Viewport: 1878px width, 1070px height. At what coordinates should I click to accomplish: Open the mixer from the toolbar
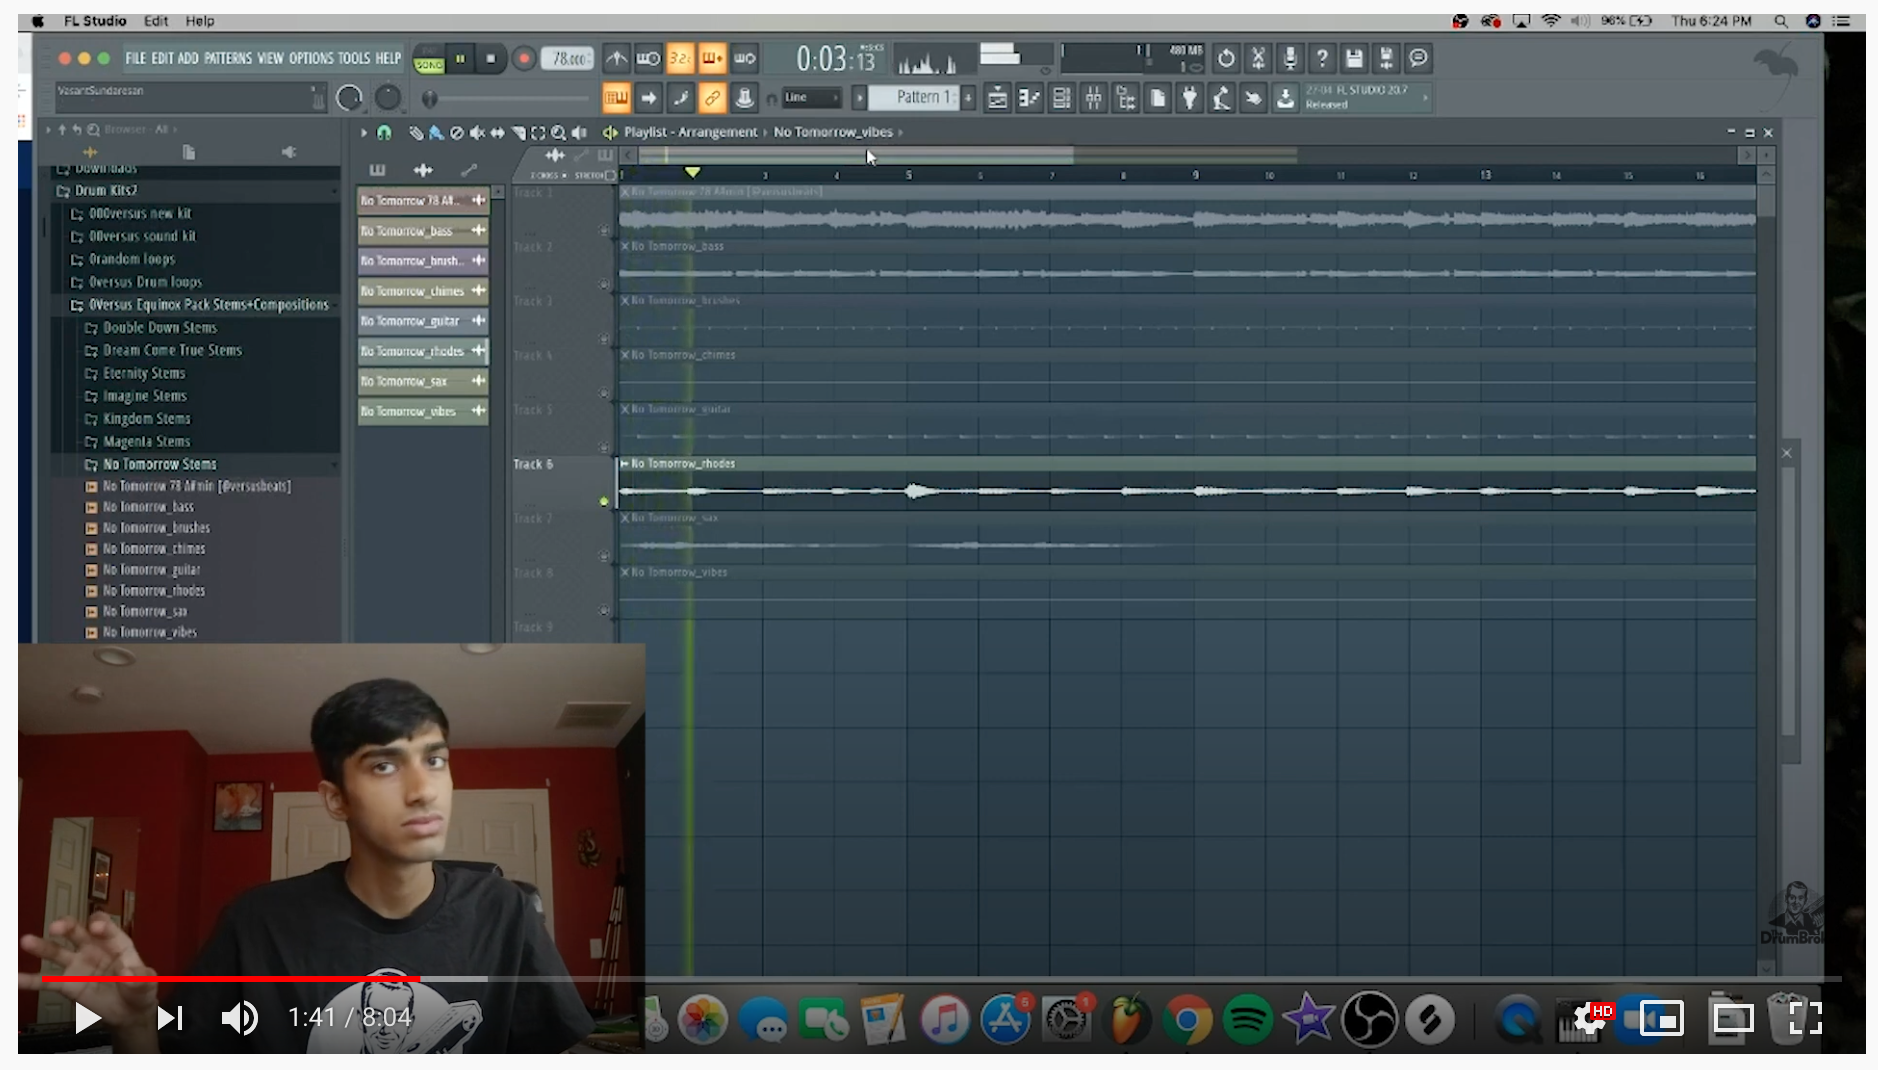(1093, 98)
